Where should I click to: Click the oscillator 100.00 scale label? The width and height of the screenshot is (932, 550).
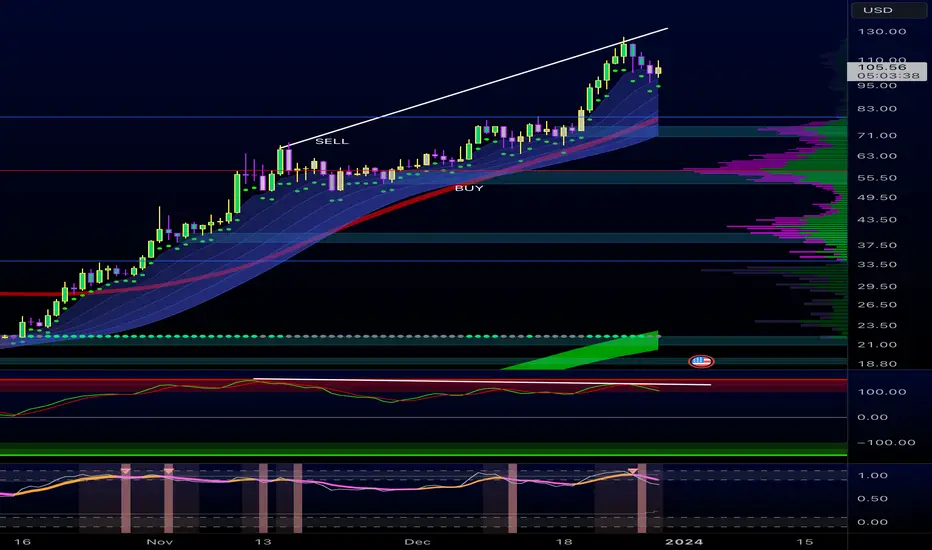point(881,392)
